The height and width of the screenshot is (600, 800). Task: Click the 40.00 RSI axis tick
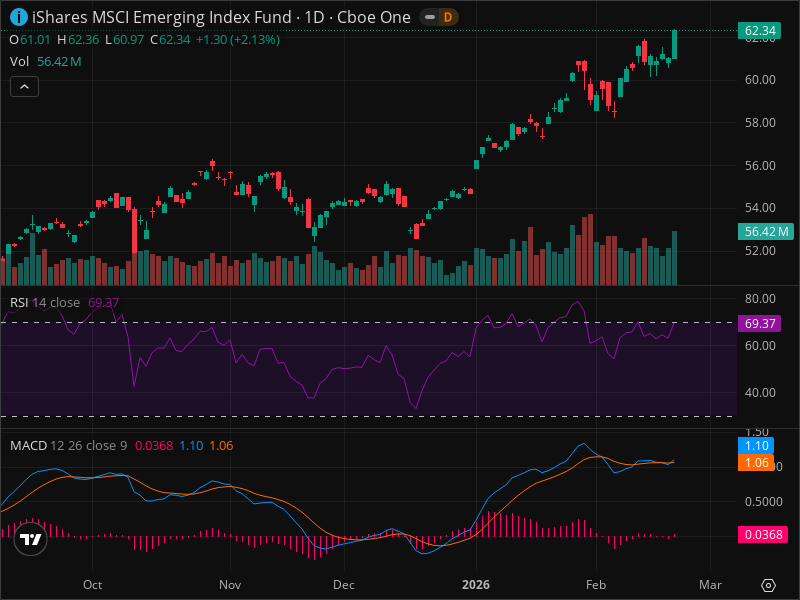tap(760, 393)
